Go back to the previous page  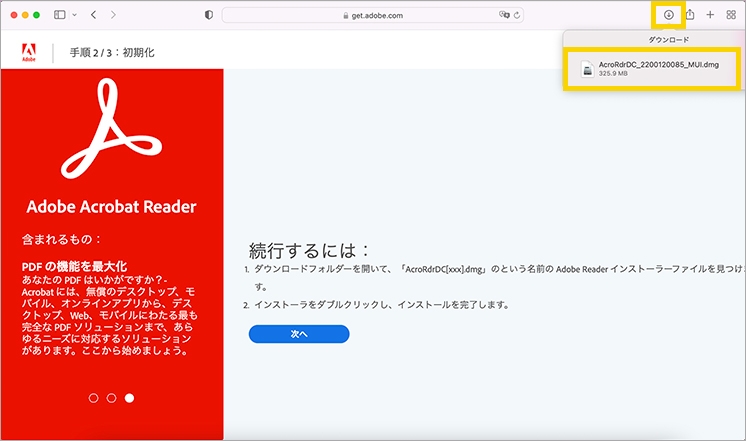[x=94, y=15]
